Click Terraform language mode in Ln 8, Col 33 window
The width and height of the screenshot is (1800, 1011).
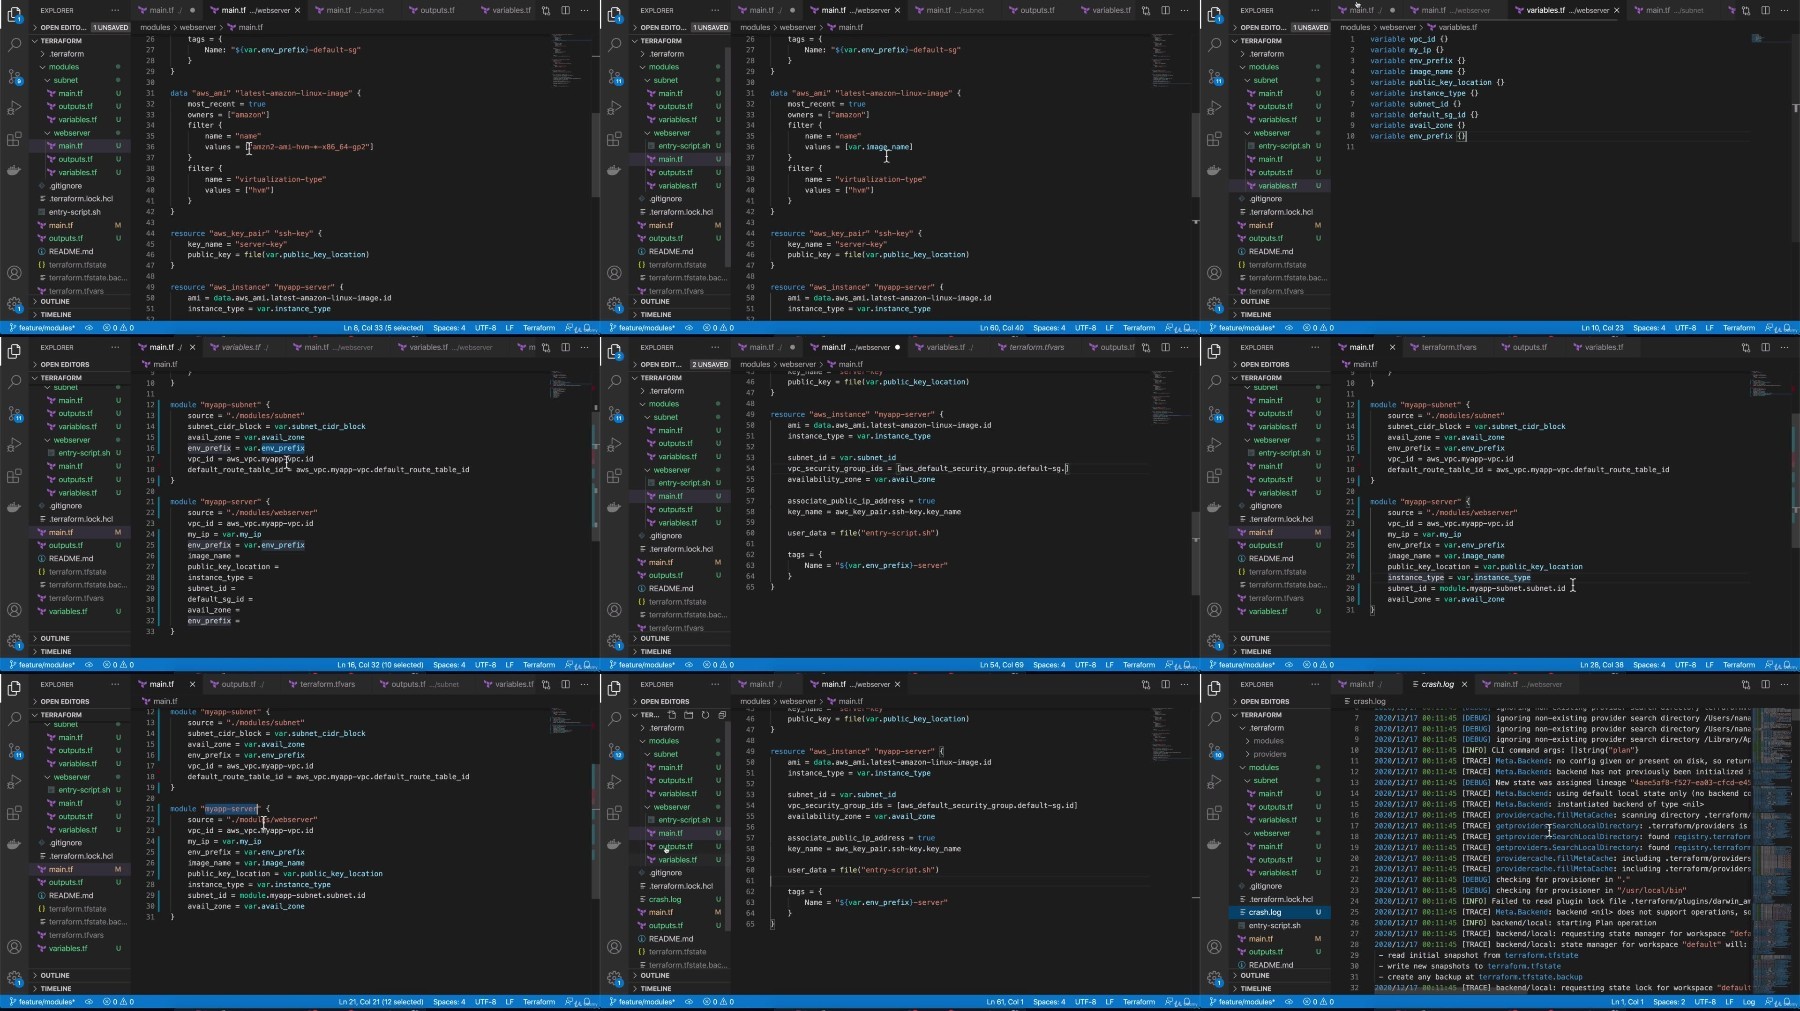(x=539, y=328)
